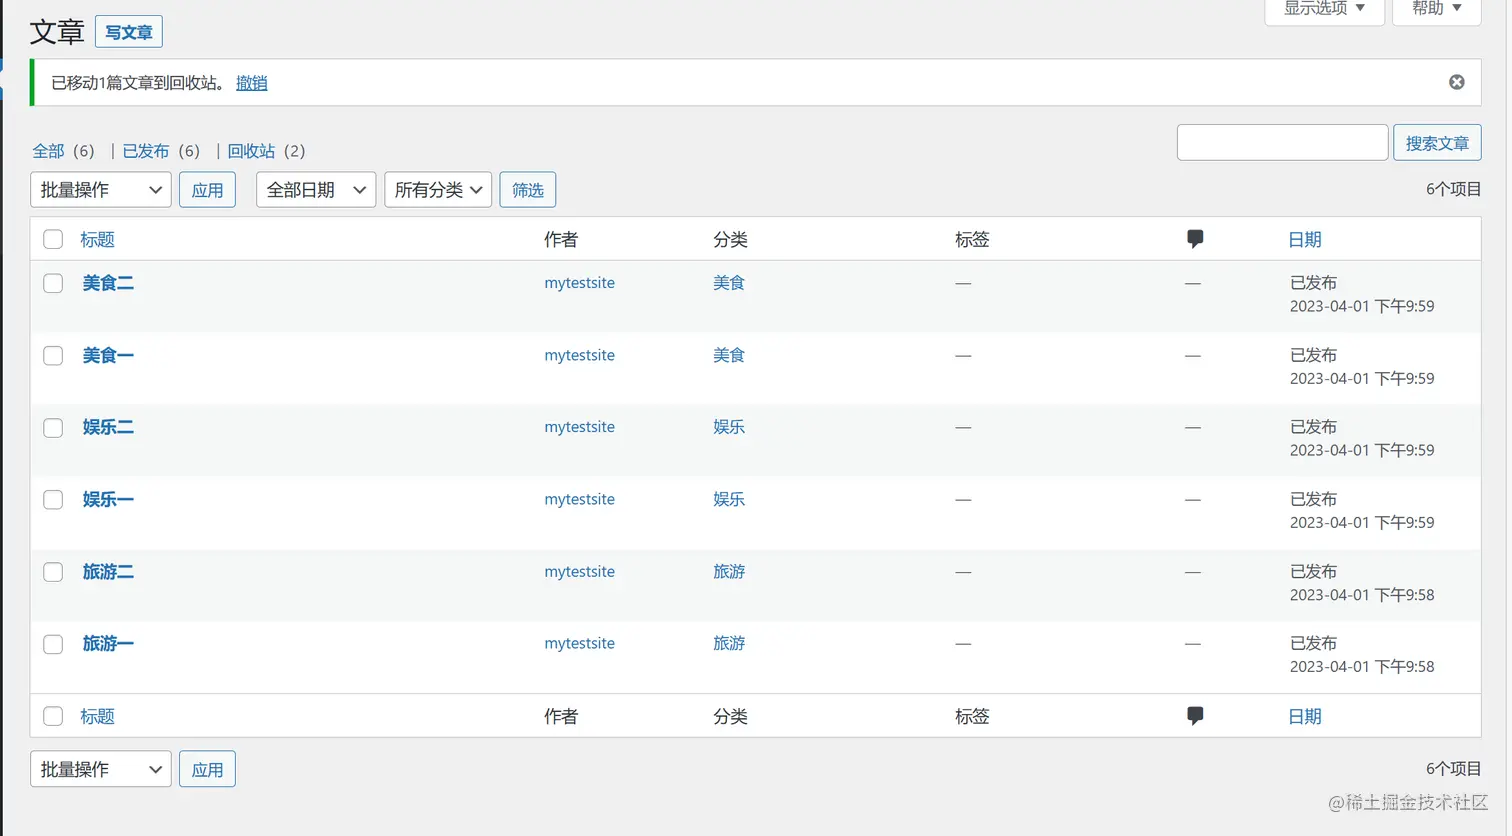Check the checkbox next to 旅游一
The width and height of the screenshot is (1512, 836).
(x=52, y=644)
